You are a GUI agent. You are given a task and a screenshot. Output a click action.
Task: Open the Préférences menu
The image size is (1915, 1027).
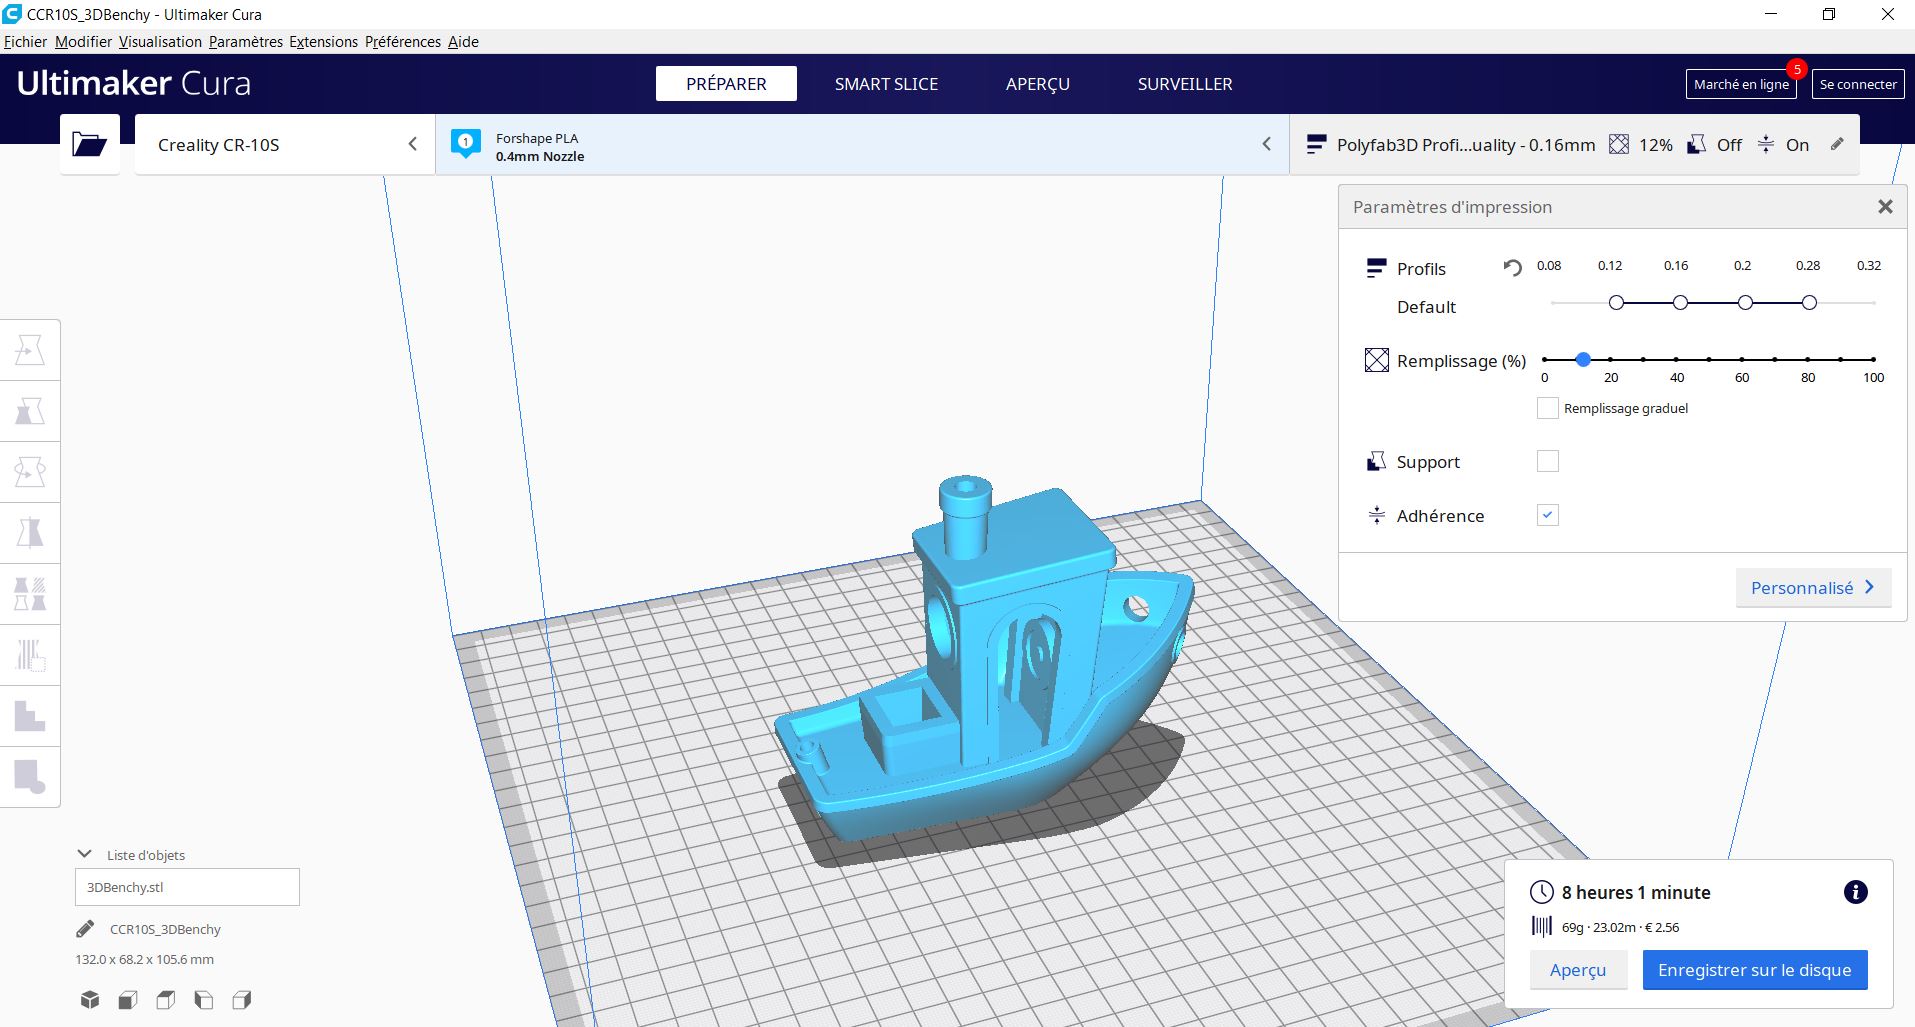pyautogui.click(x=403, y=41)
